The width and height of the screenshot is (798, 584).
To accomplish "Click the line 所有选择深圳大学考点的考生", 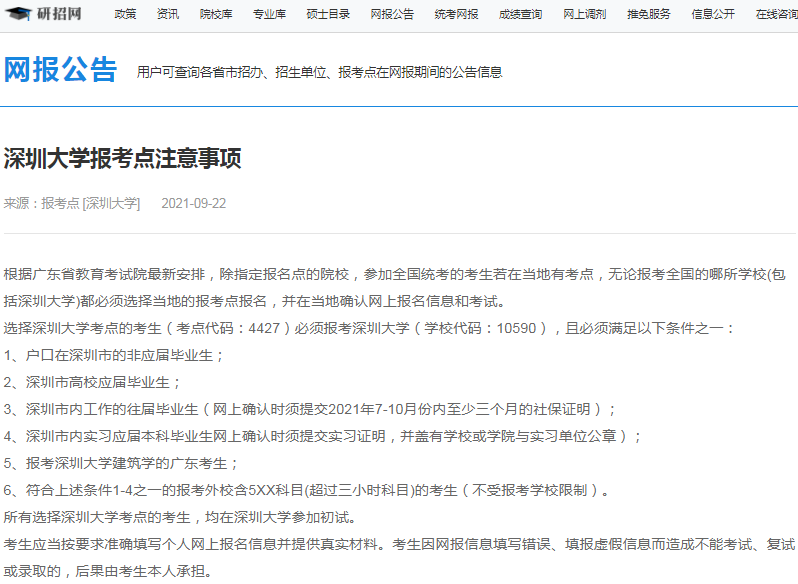I will [x=180, y=517].
